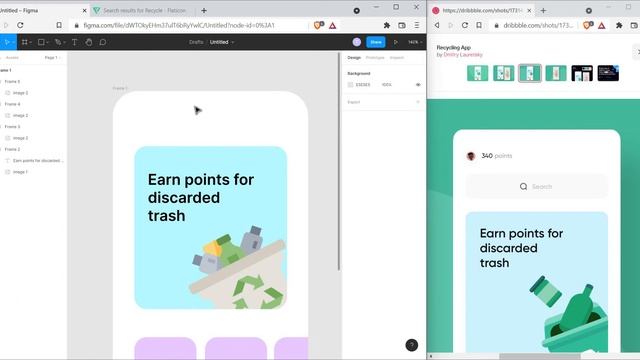Select the Hand tool in Figma
The width and height of the screenshot is (640, 360).
89,42
